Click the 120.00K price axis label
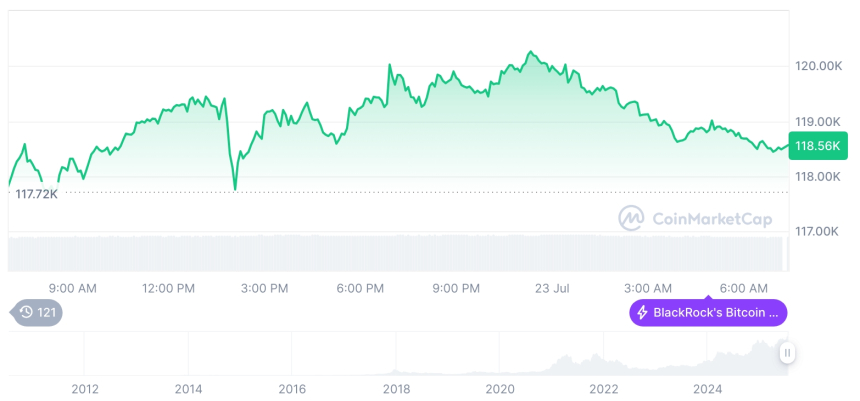 [x=818, y=66]
